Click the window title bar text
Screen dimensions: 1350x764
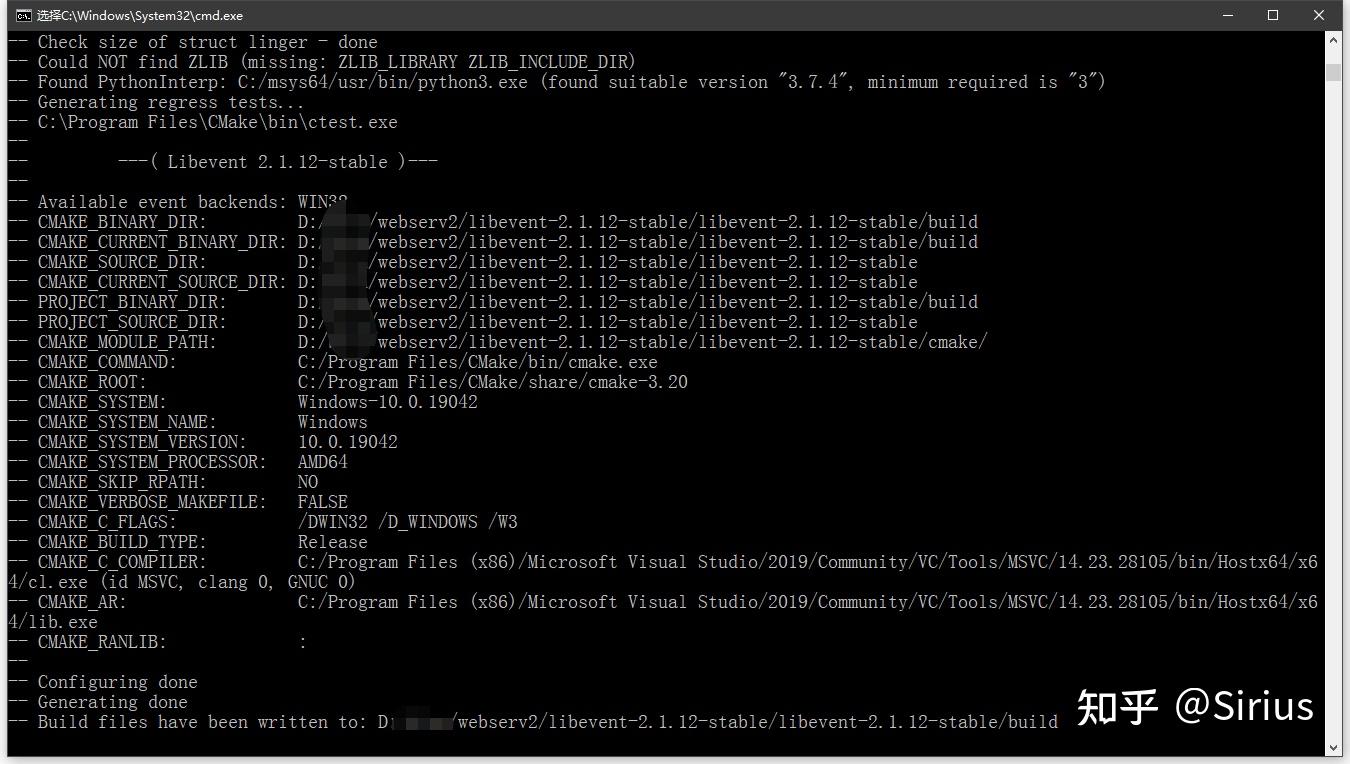coord(140,15)
